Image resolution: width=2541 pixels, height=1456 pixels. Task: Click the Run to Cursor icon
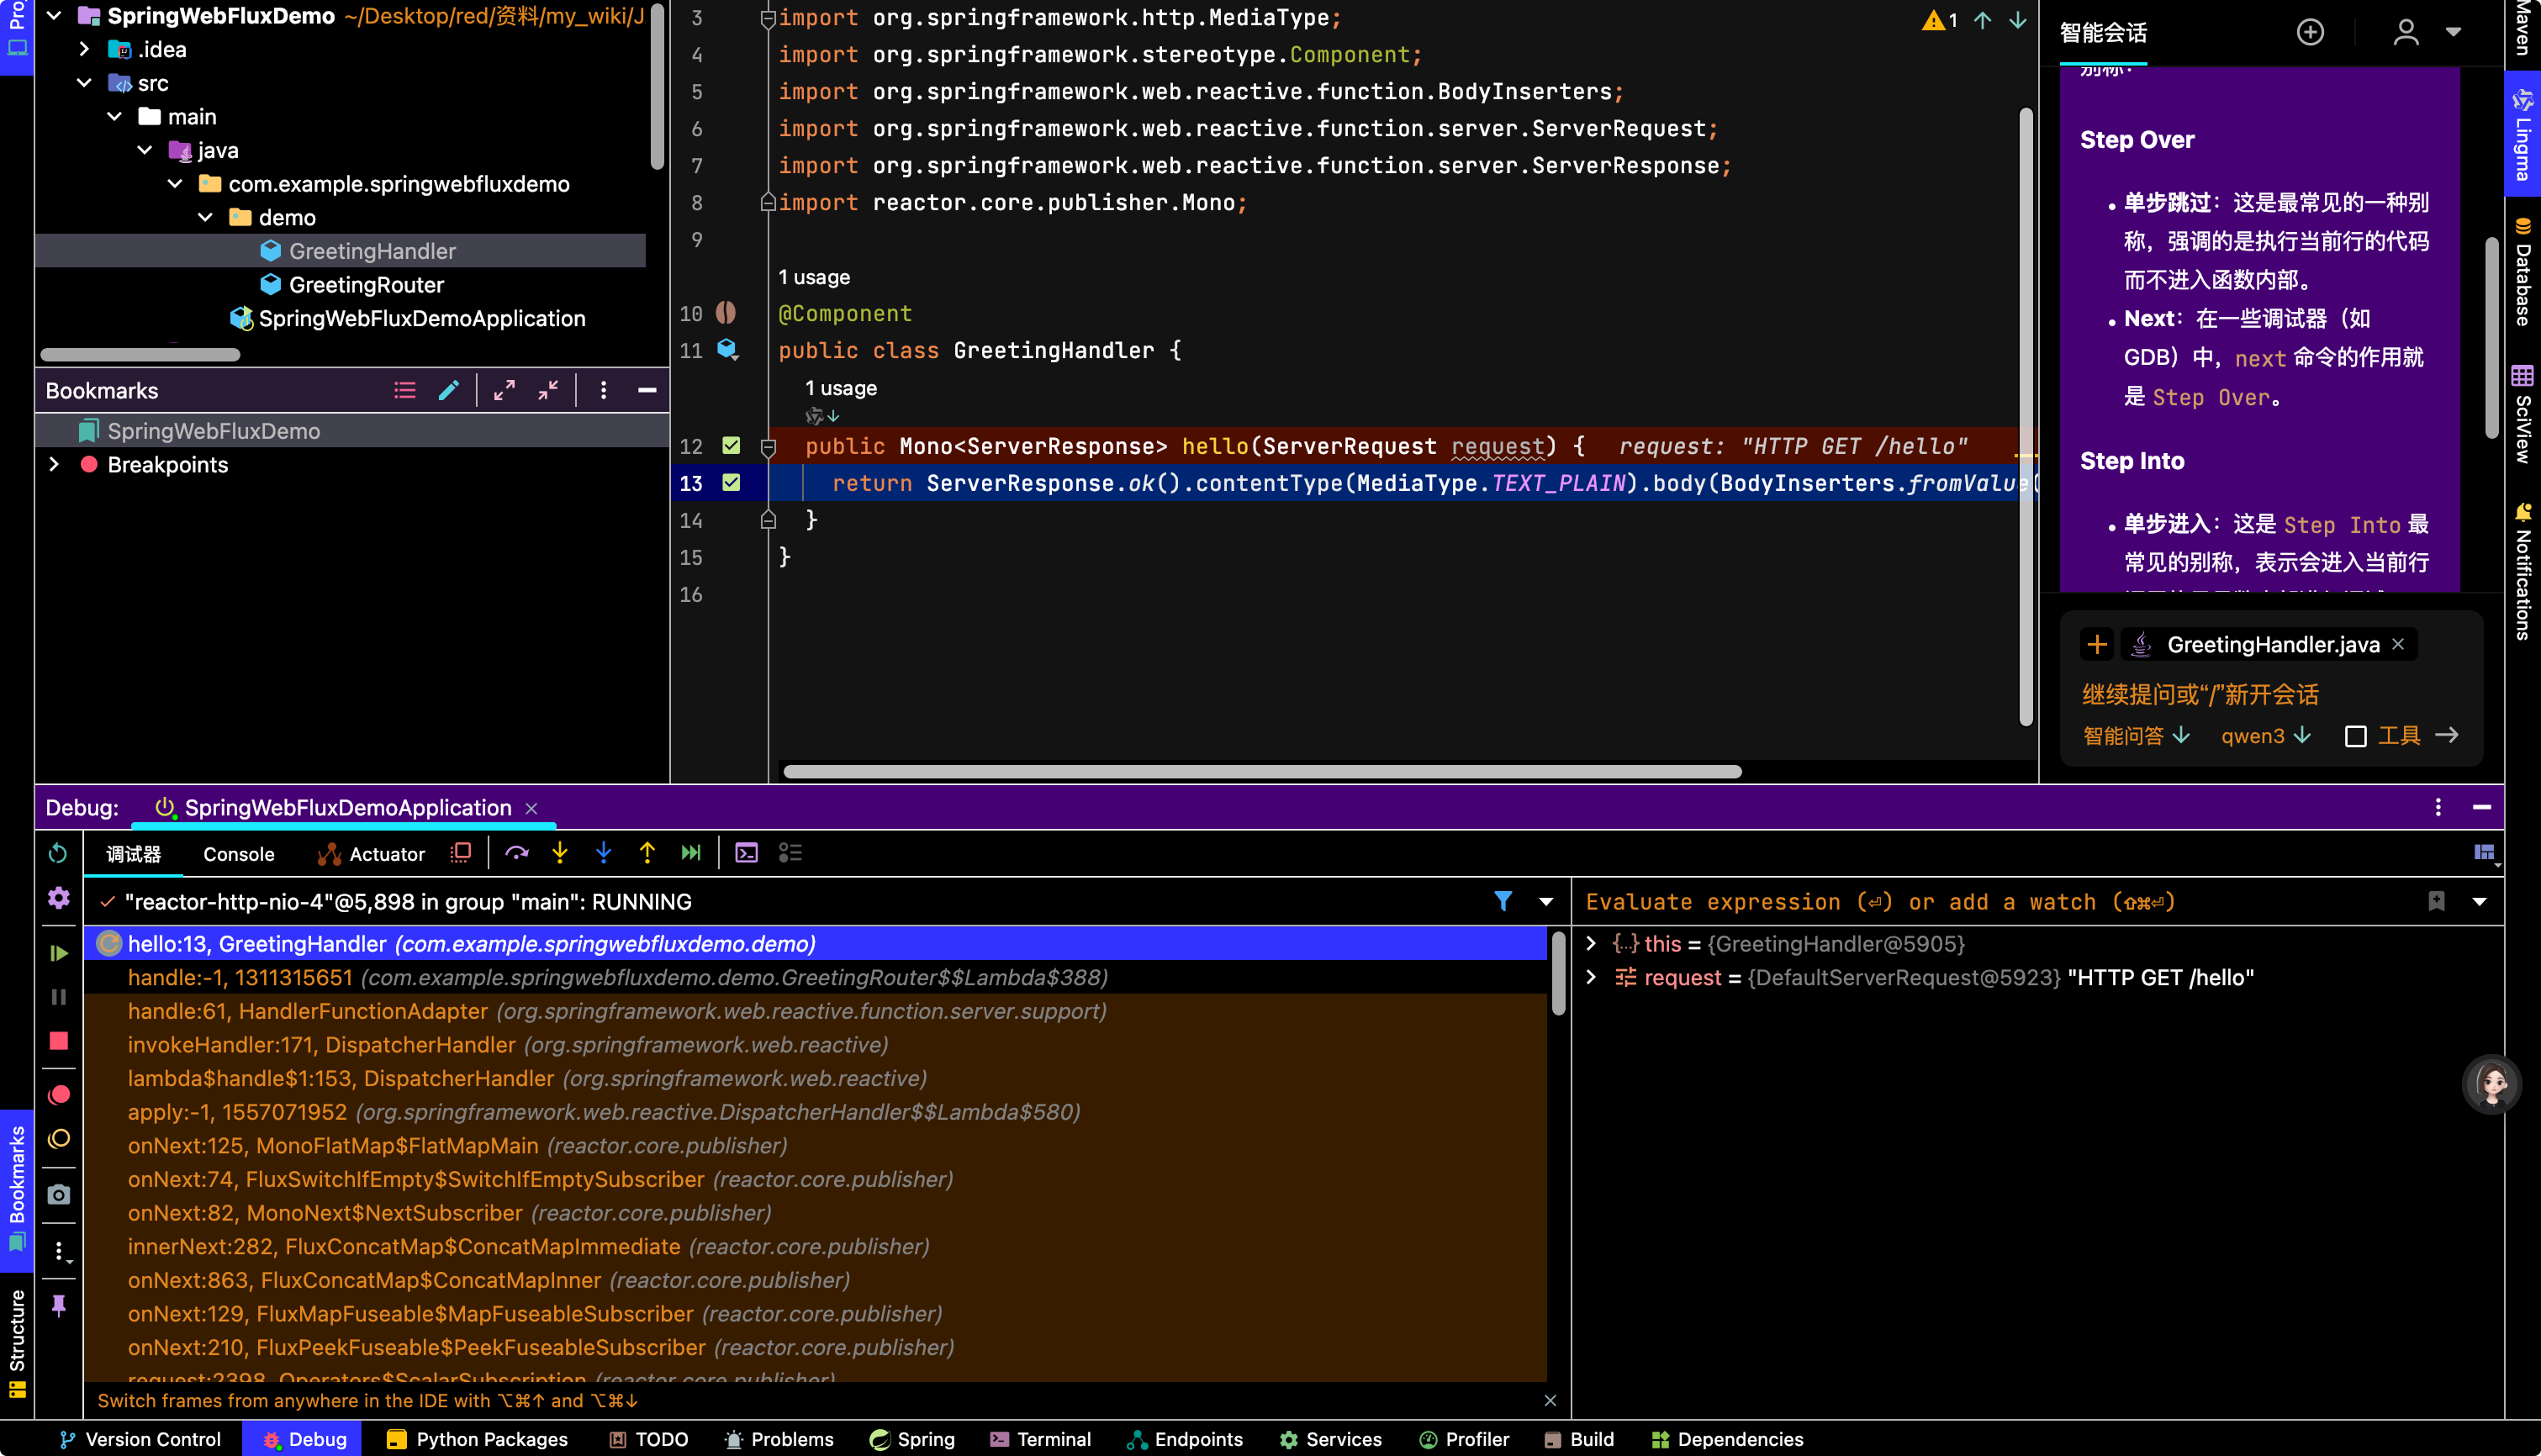691,853
